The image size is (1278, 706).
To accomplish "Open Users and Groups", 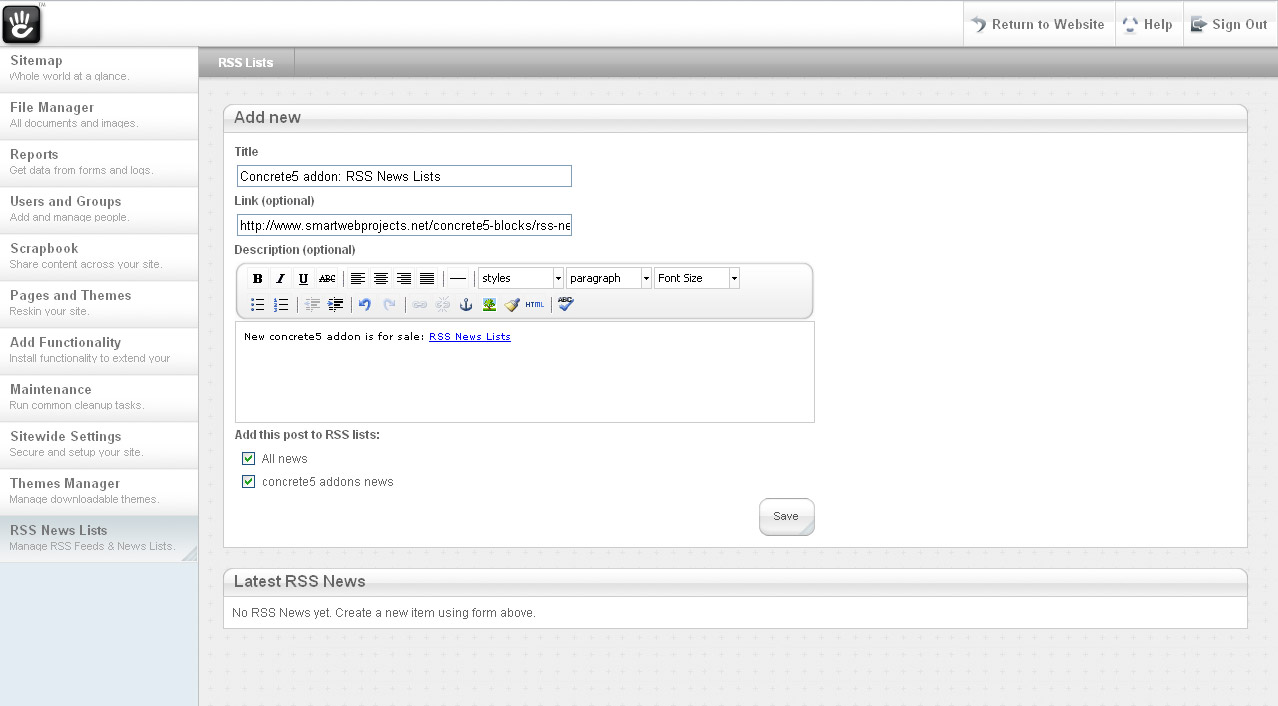I will (x=99, y=210).
